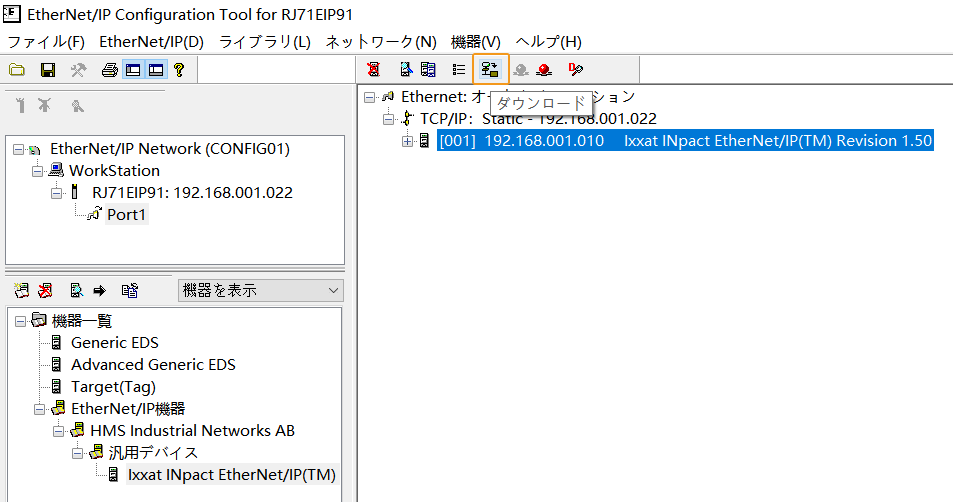Toggle the first window panel view button
Screen dimensions: 953x502
click(133, 70)
